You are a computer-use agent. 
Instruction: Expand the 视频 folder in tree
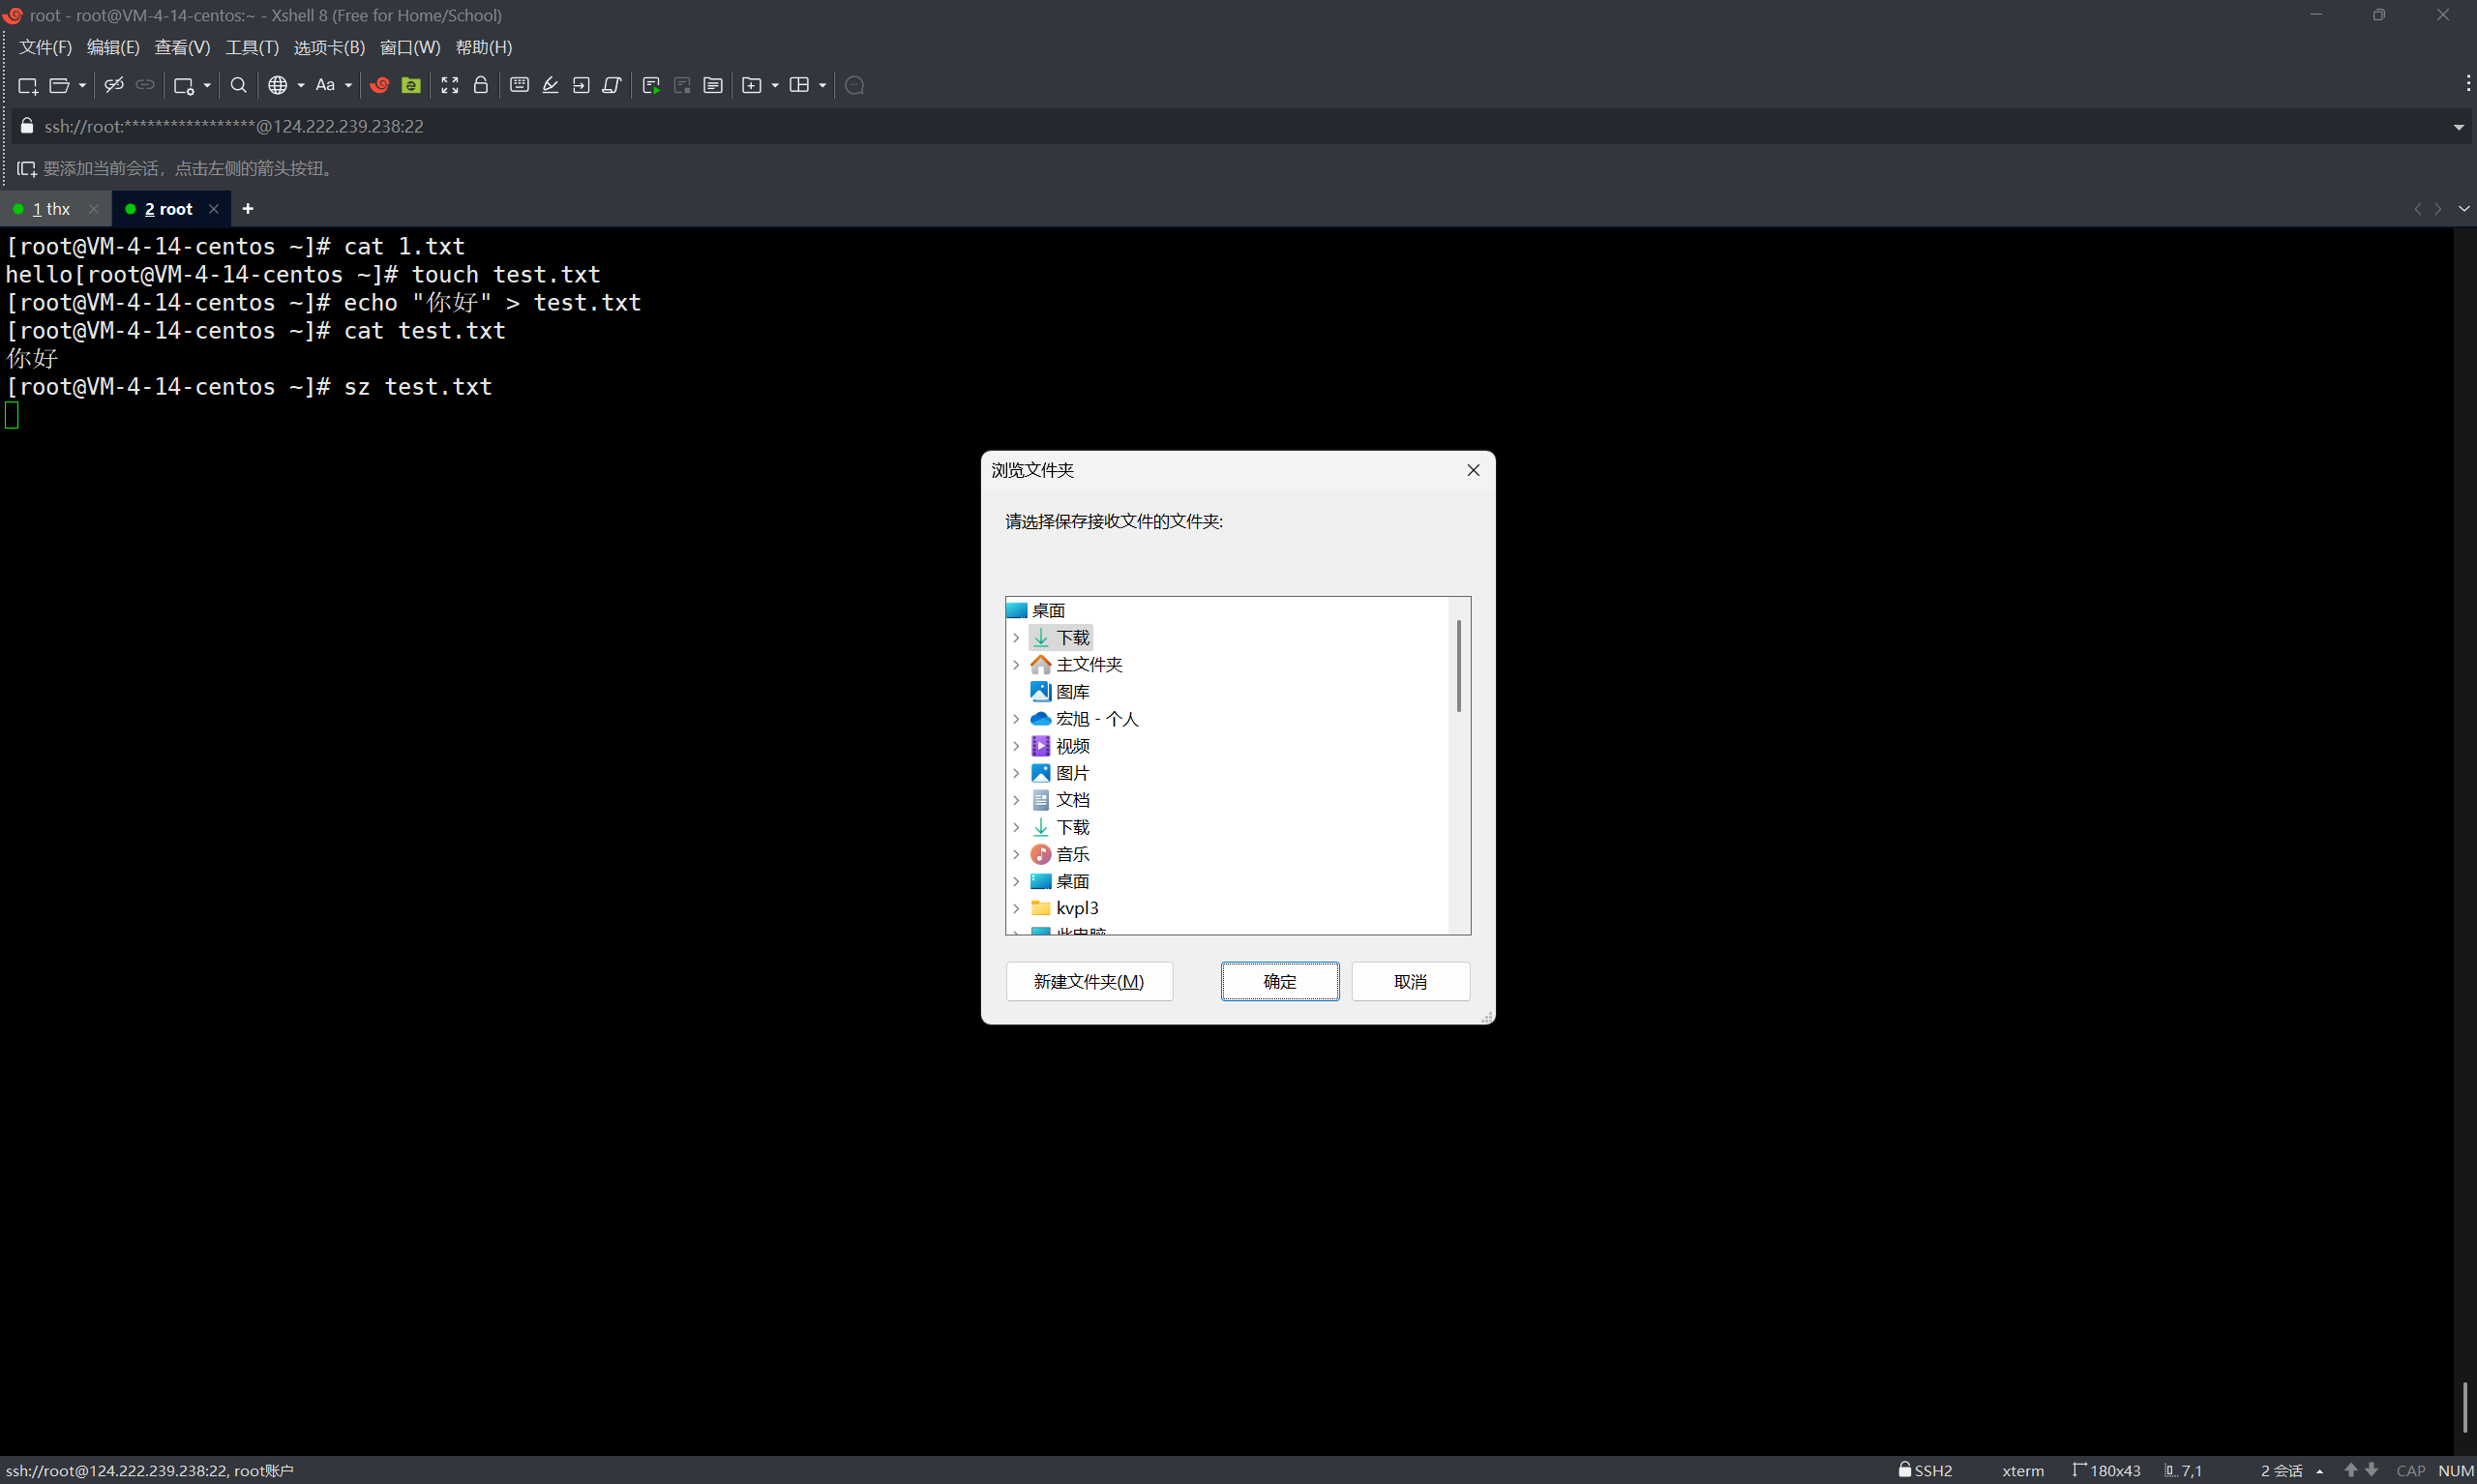[x=1016, y=746]
